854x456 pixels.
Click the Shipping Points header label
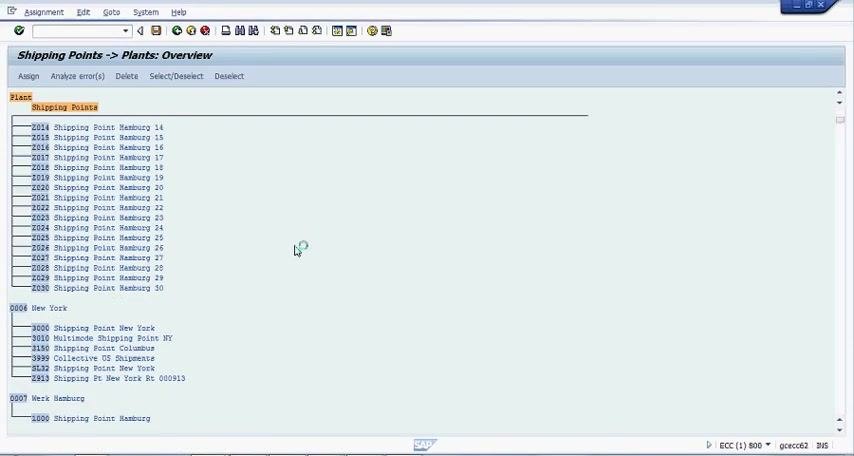click(64, 107)
